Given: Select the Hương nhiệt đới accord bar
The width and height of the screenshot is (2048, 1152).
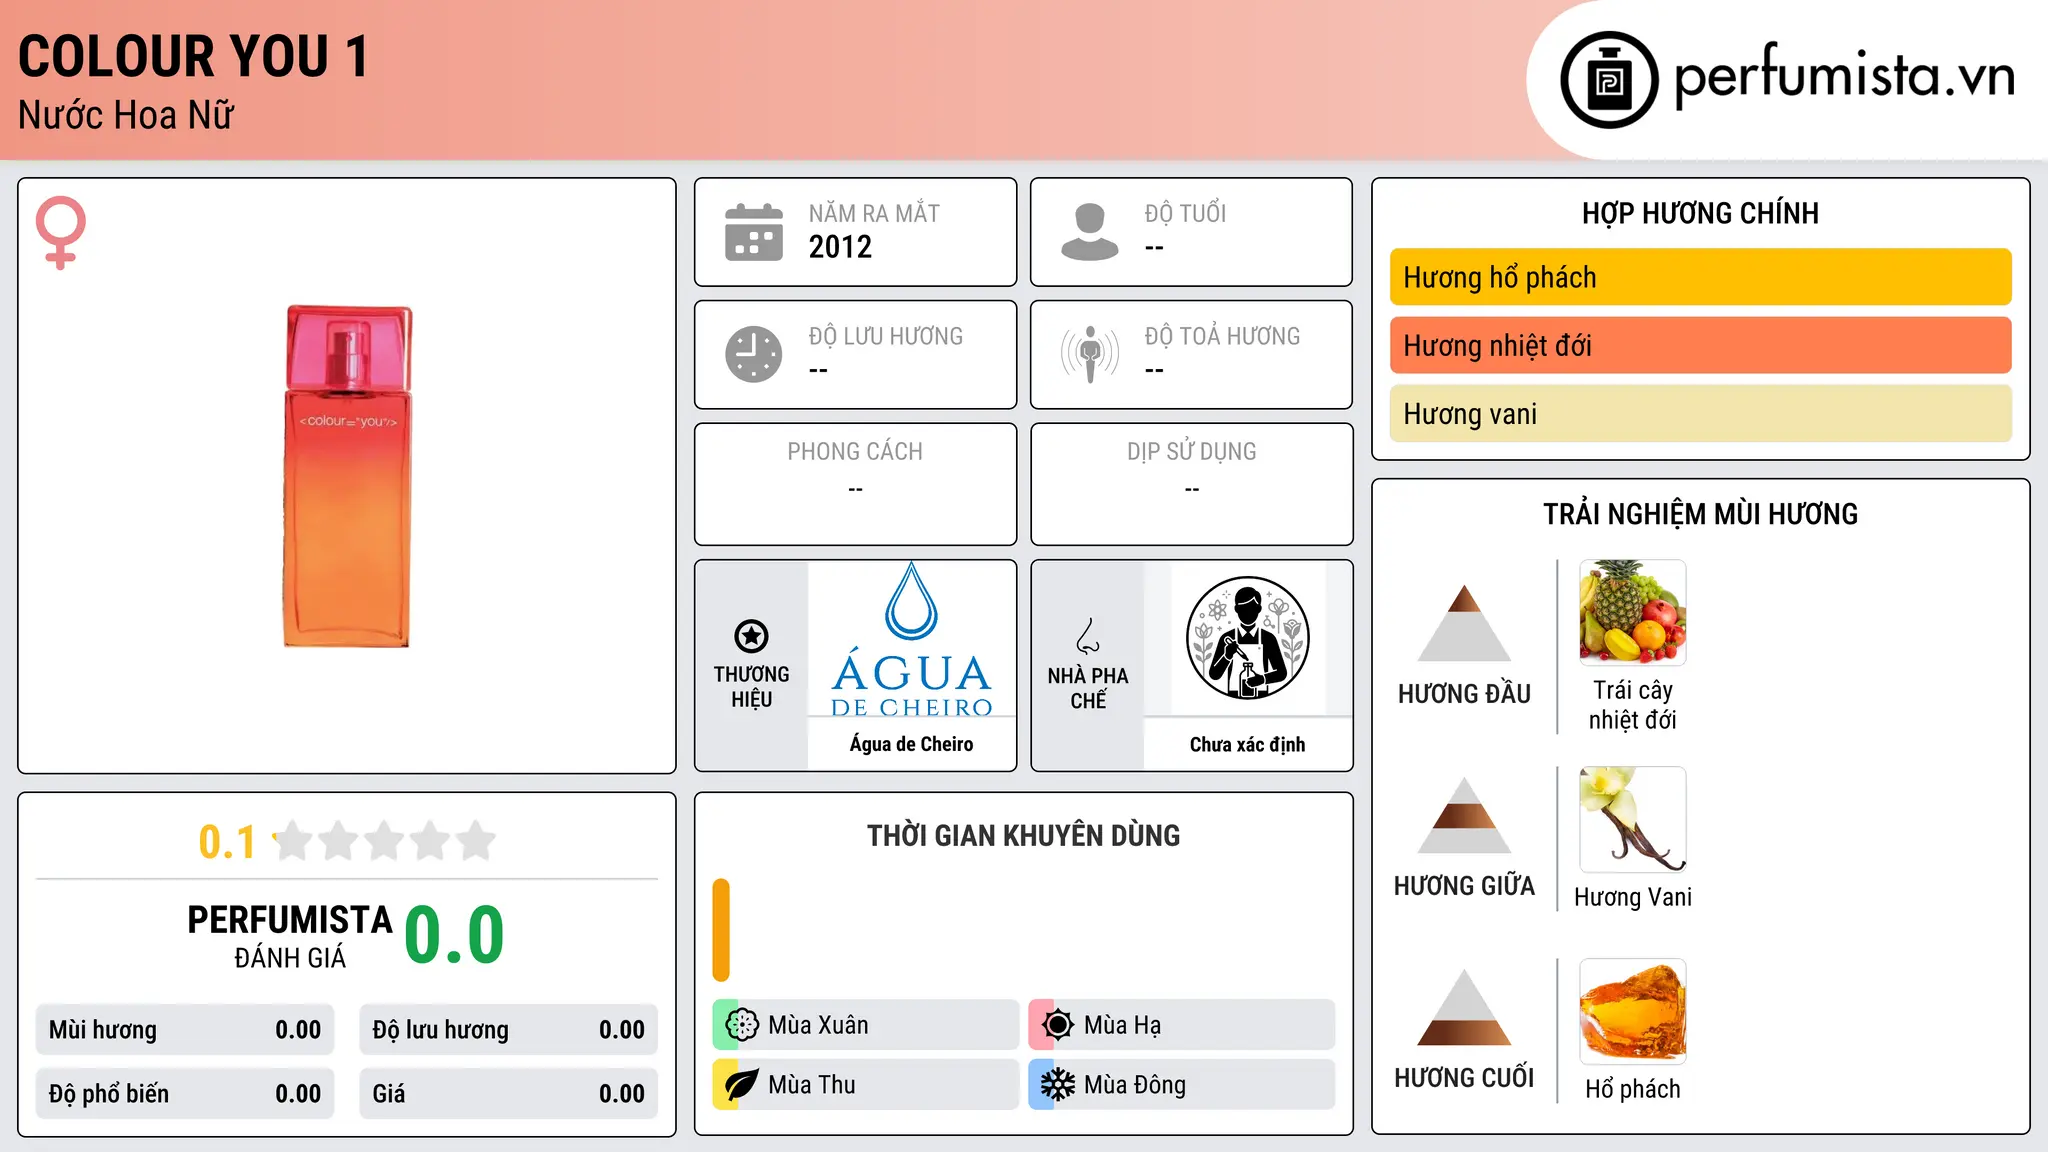Looking at the screenshot, I should point(1700,345).
